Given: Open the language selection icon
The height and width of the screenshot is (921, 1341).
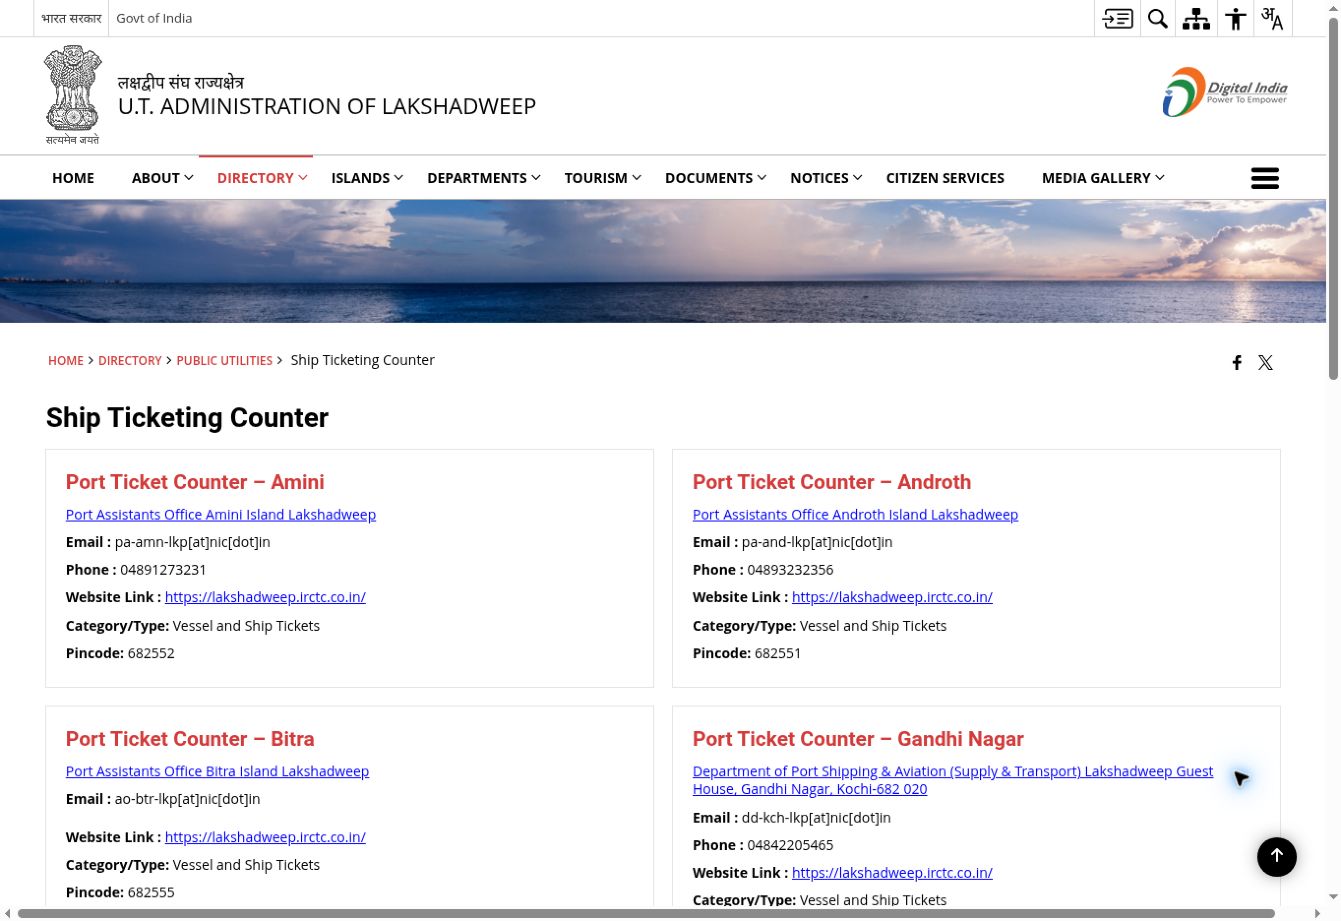Looking at the screenshot, I should (x=1272, y=18).
